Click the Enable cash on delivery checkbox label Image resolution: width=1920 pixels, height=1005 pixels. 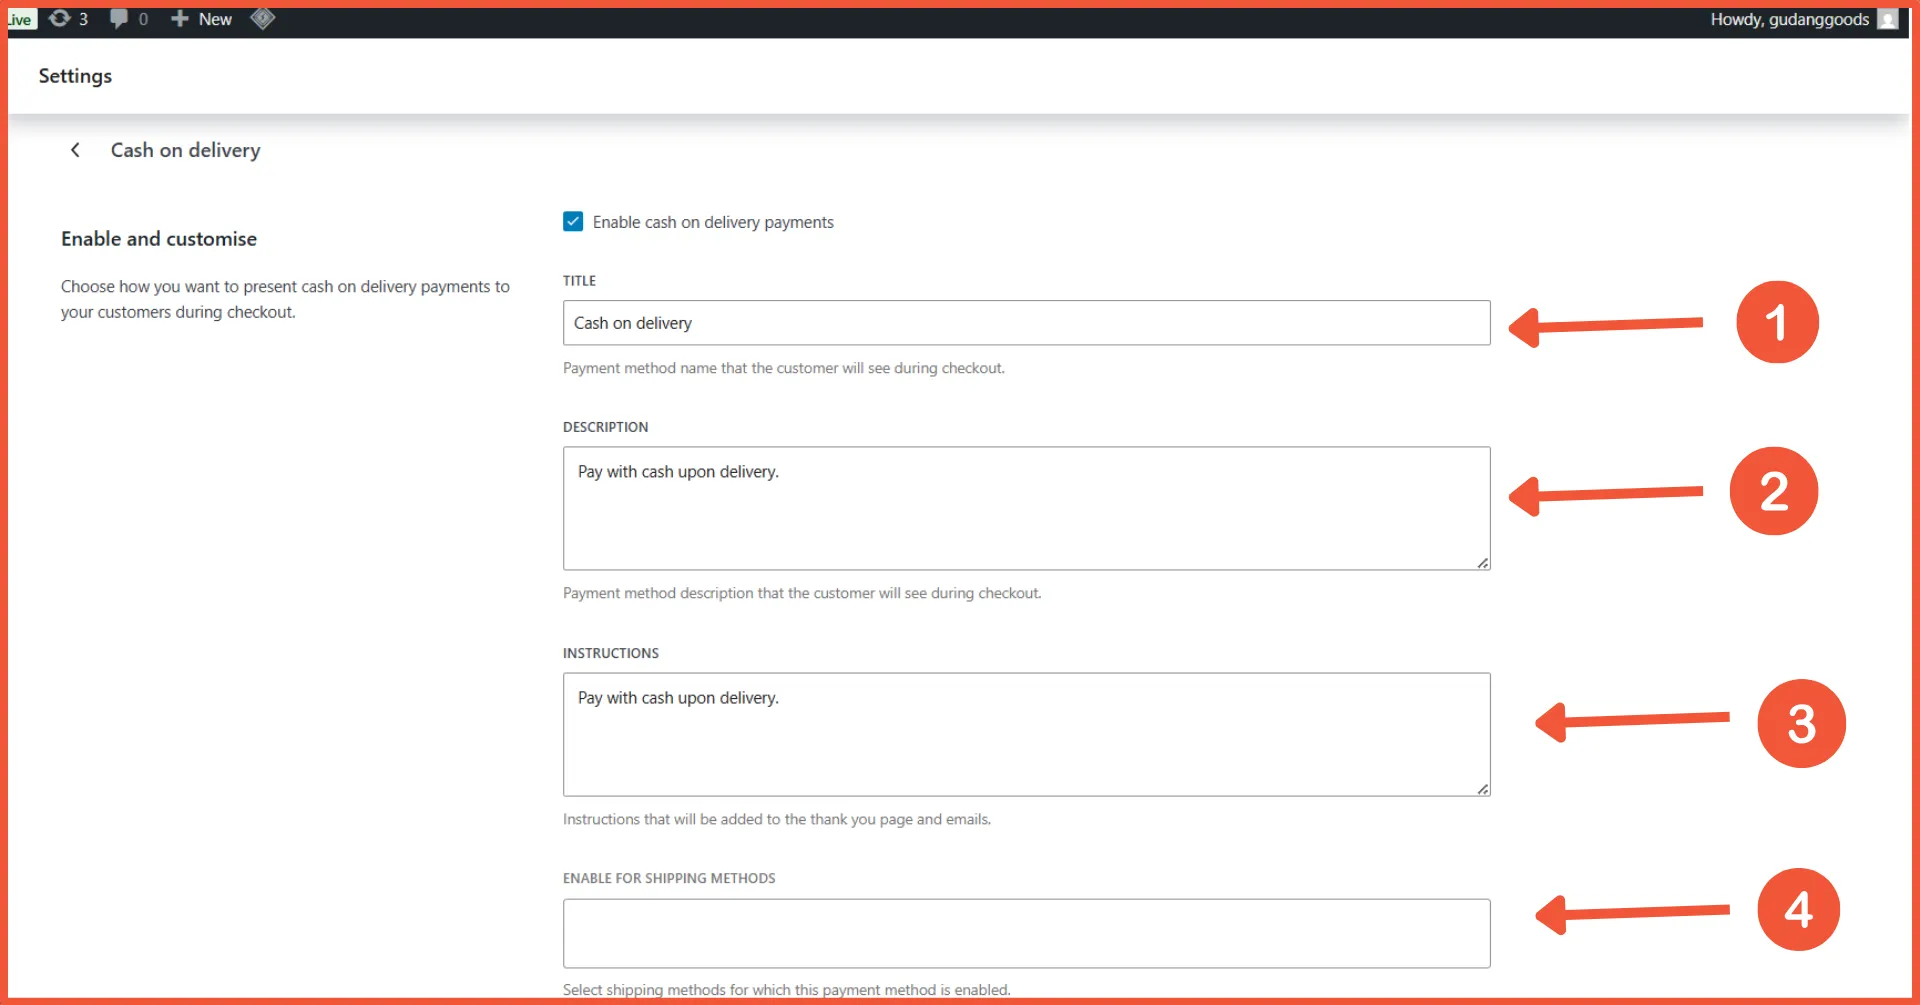[x=713, y=221]
